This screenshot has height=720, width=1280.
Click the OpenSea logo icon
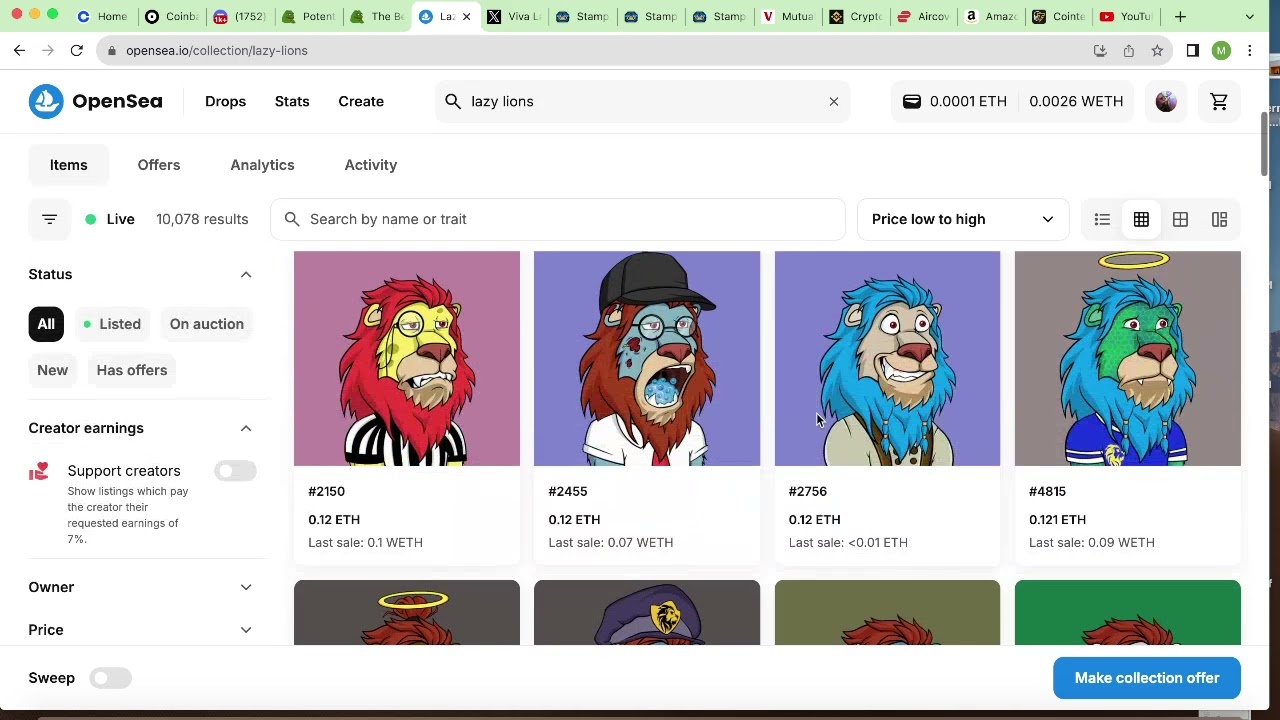coord(46,101)
